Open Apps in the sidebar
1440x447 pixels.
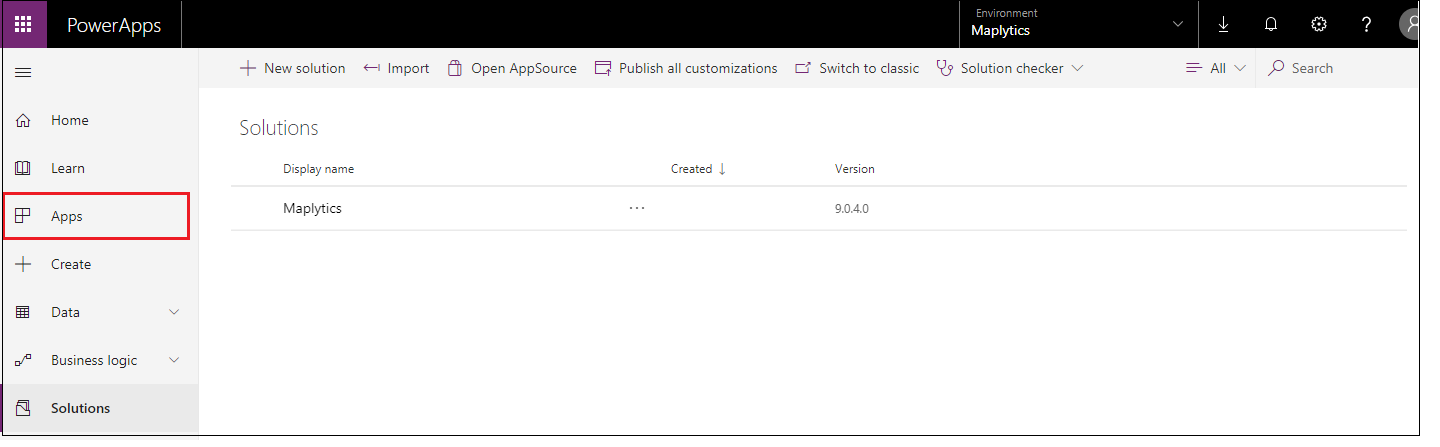(x=97, y=216)
